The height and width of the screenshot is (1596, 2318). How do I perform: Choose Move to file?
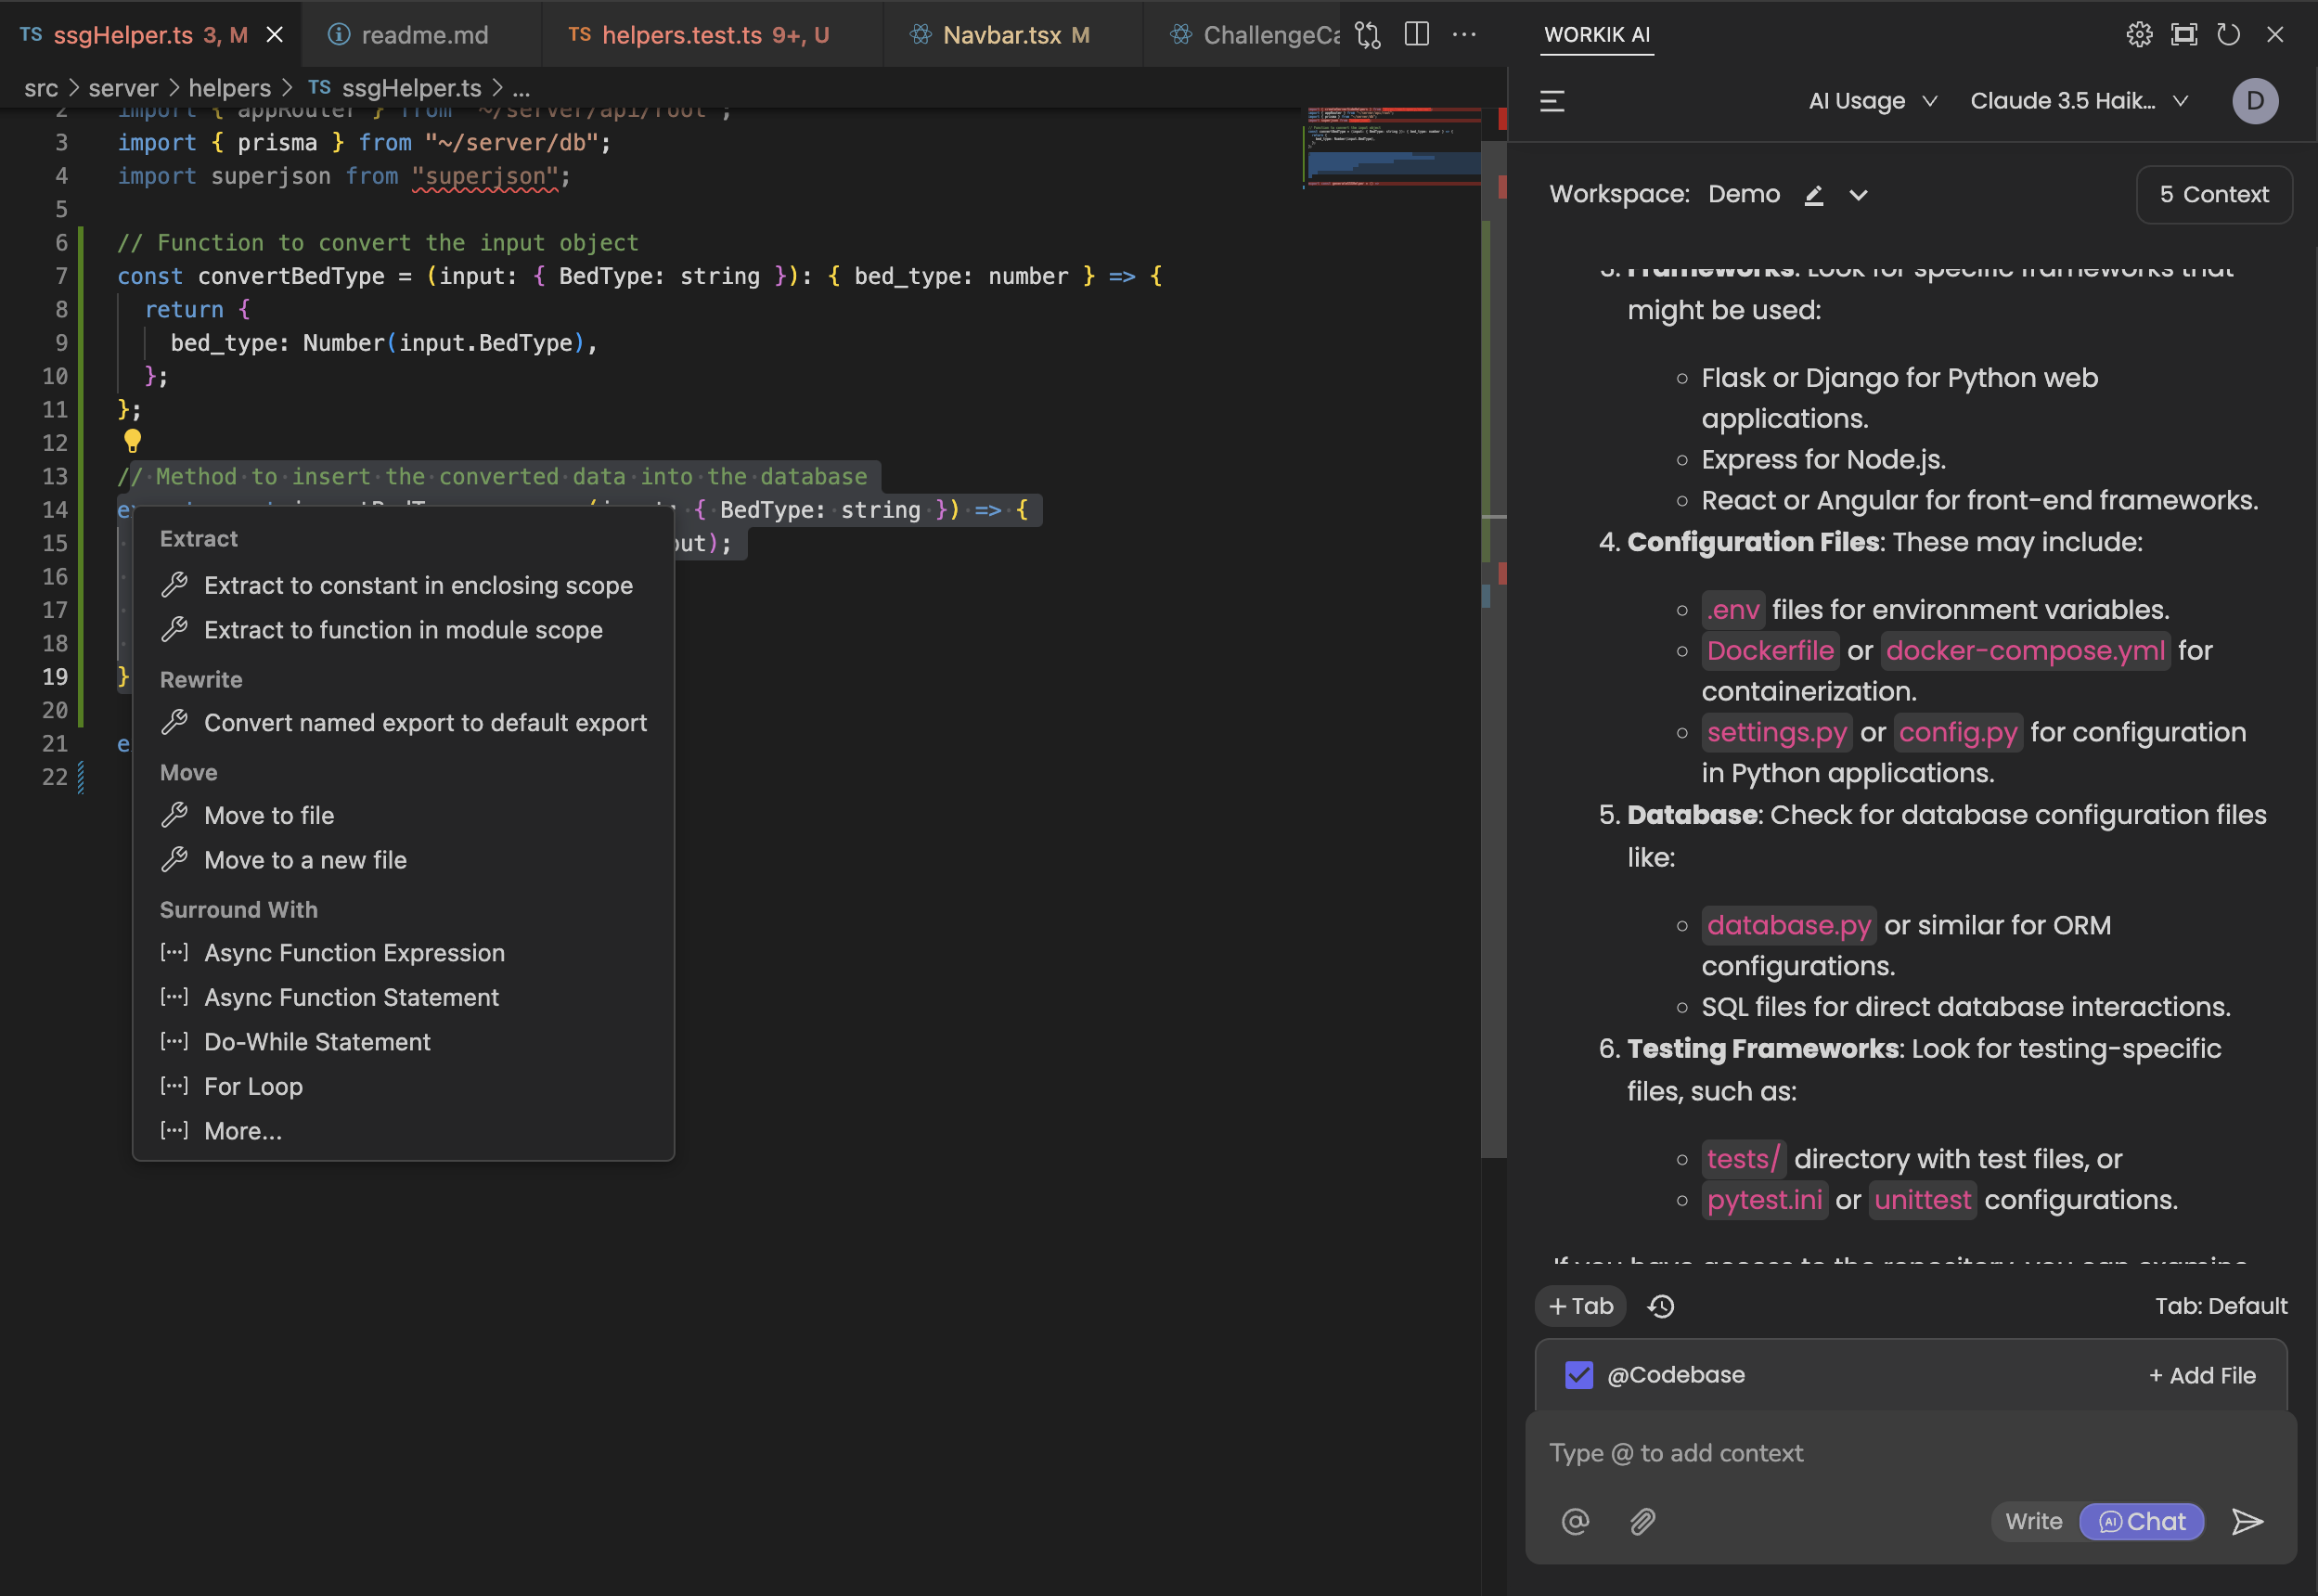(404, 815)
